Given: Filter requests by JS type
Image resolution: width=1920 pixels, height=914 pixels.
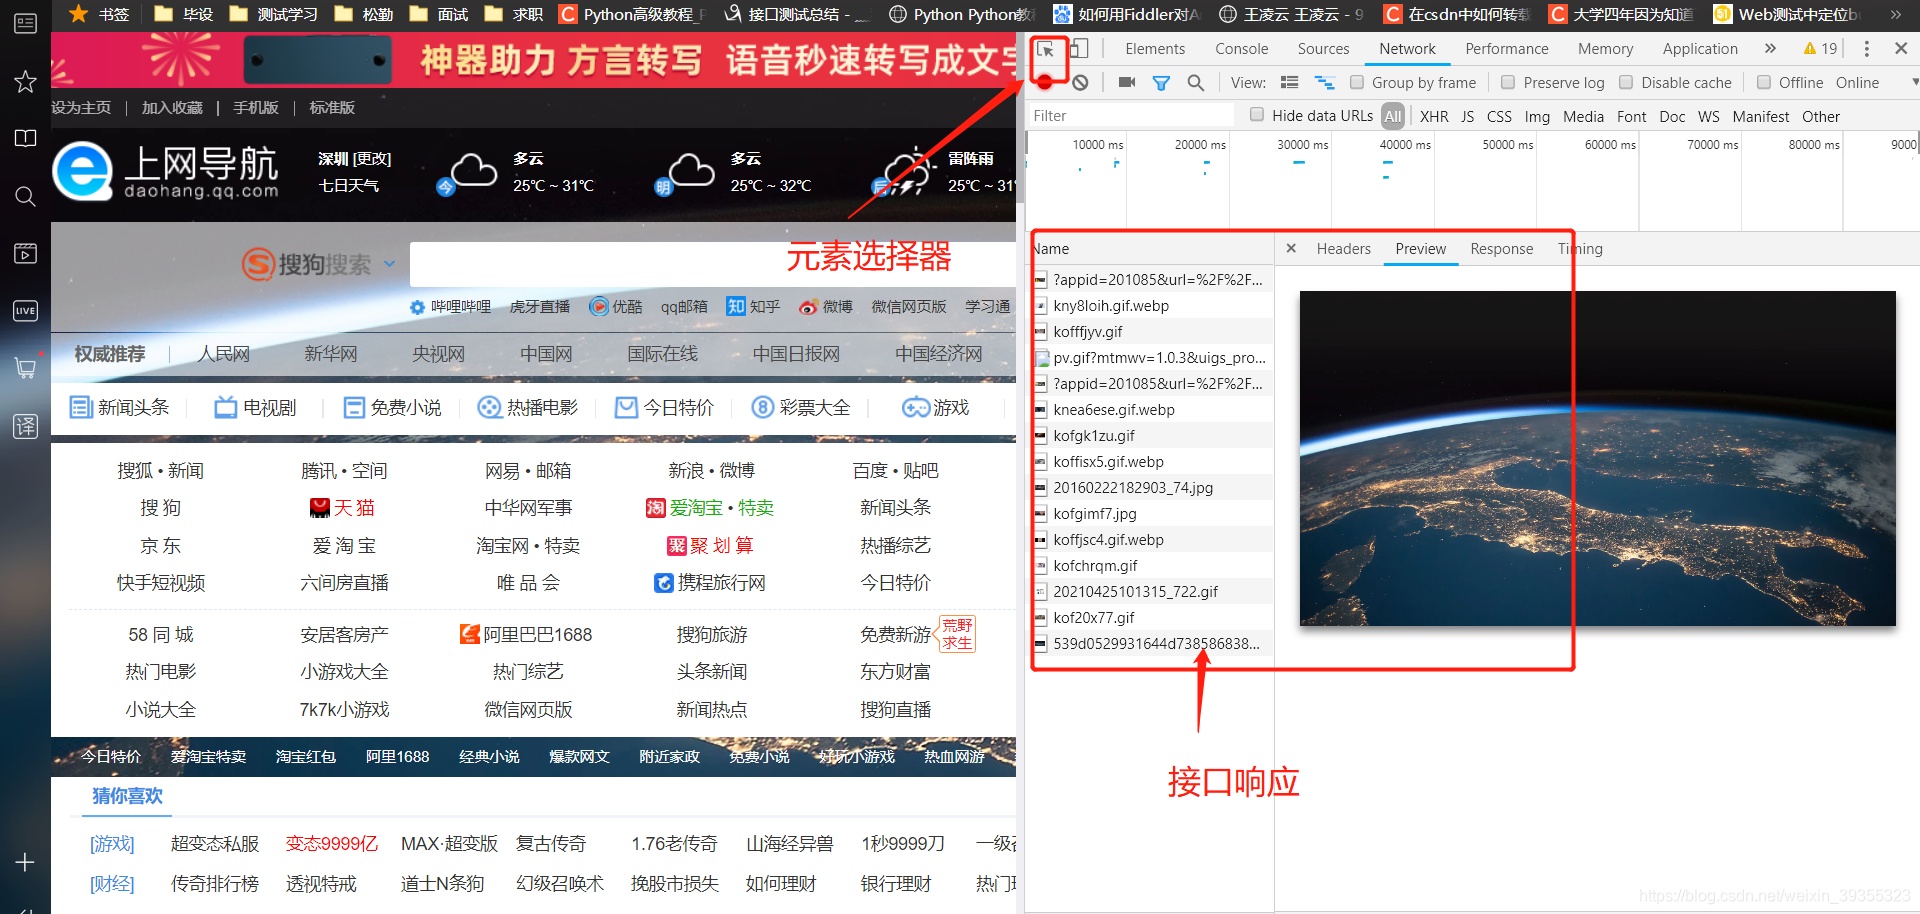Looking at the screenshot, I should pos(1467,117).
